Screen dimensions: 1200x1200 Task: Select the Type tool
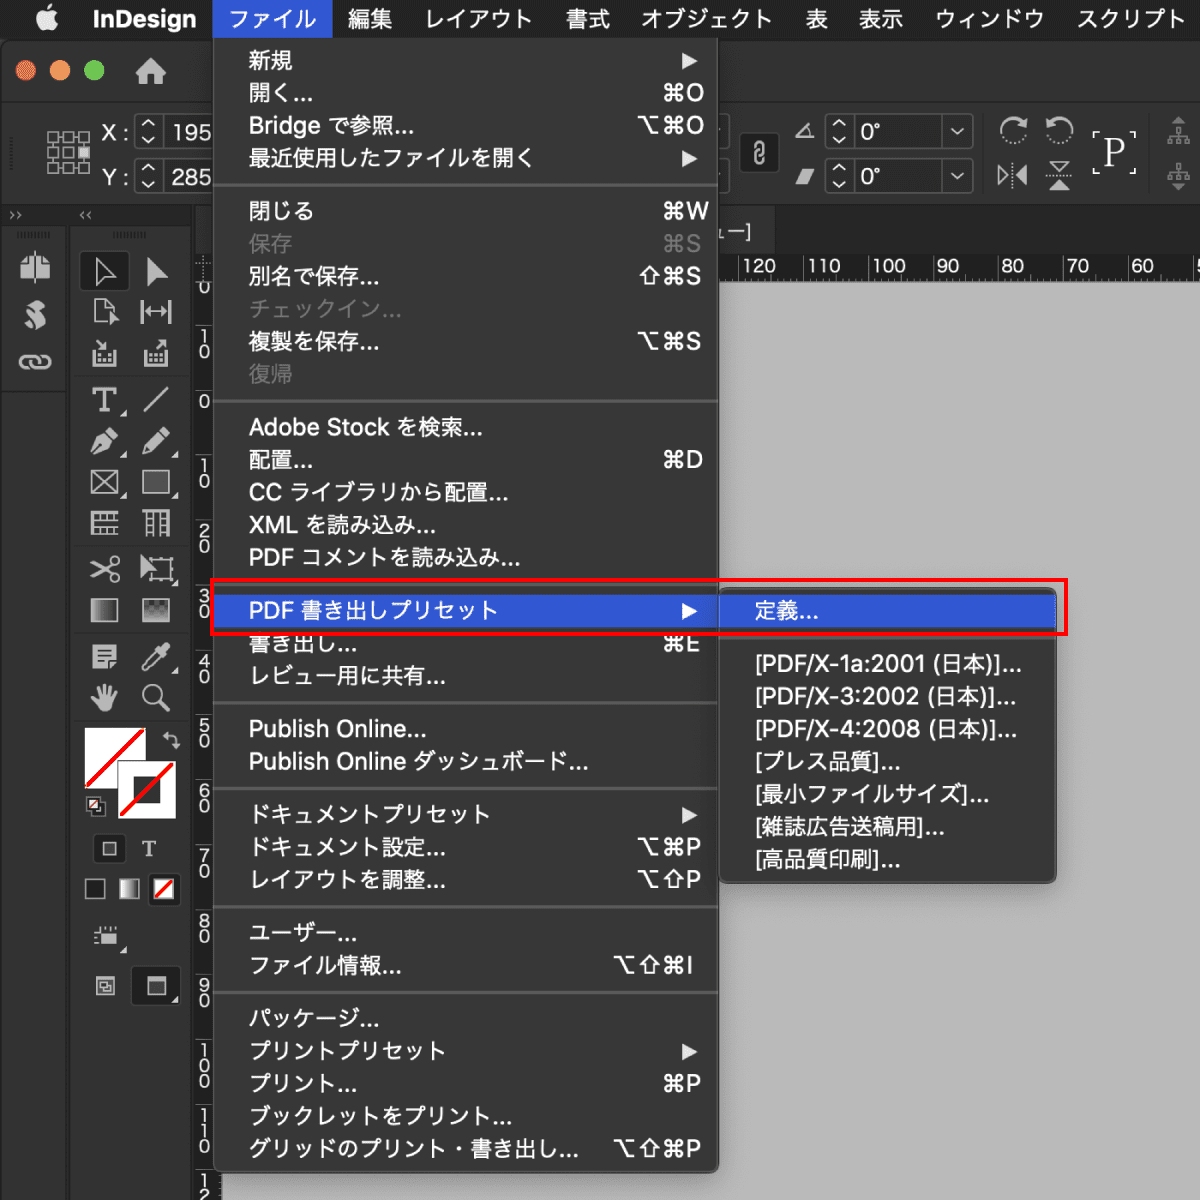[x=105, y=400]
